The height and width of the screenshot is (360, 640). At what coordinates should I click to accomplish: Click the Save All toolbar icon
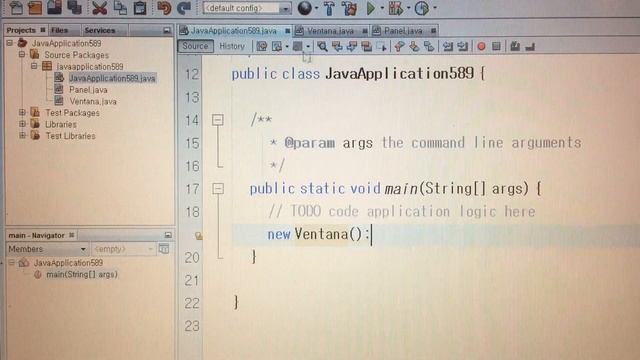(74, 7)
